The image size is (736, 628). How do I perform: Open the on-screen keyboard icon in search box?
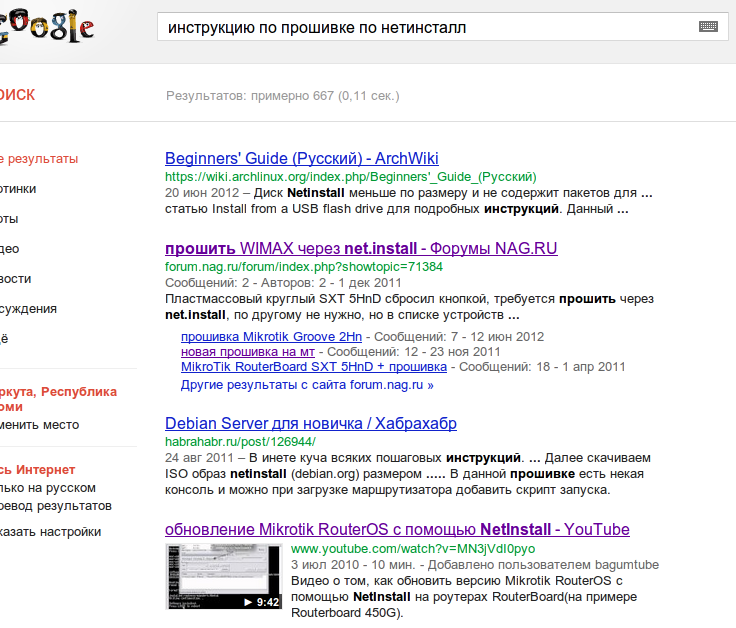tap(708, 26)
